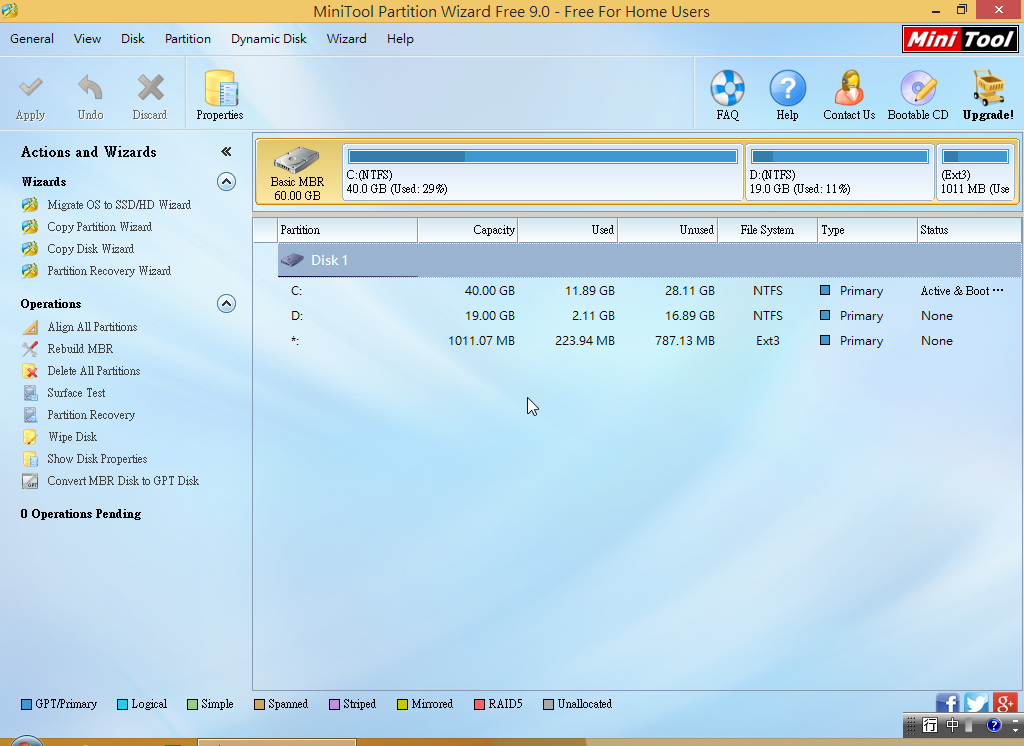Image resolution: width=1024 pixels, height=746 pixels.
Task: Open the FAQ lifebuoy icon
Action: tap(727, 90)
